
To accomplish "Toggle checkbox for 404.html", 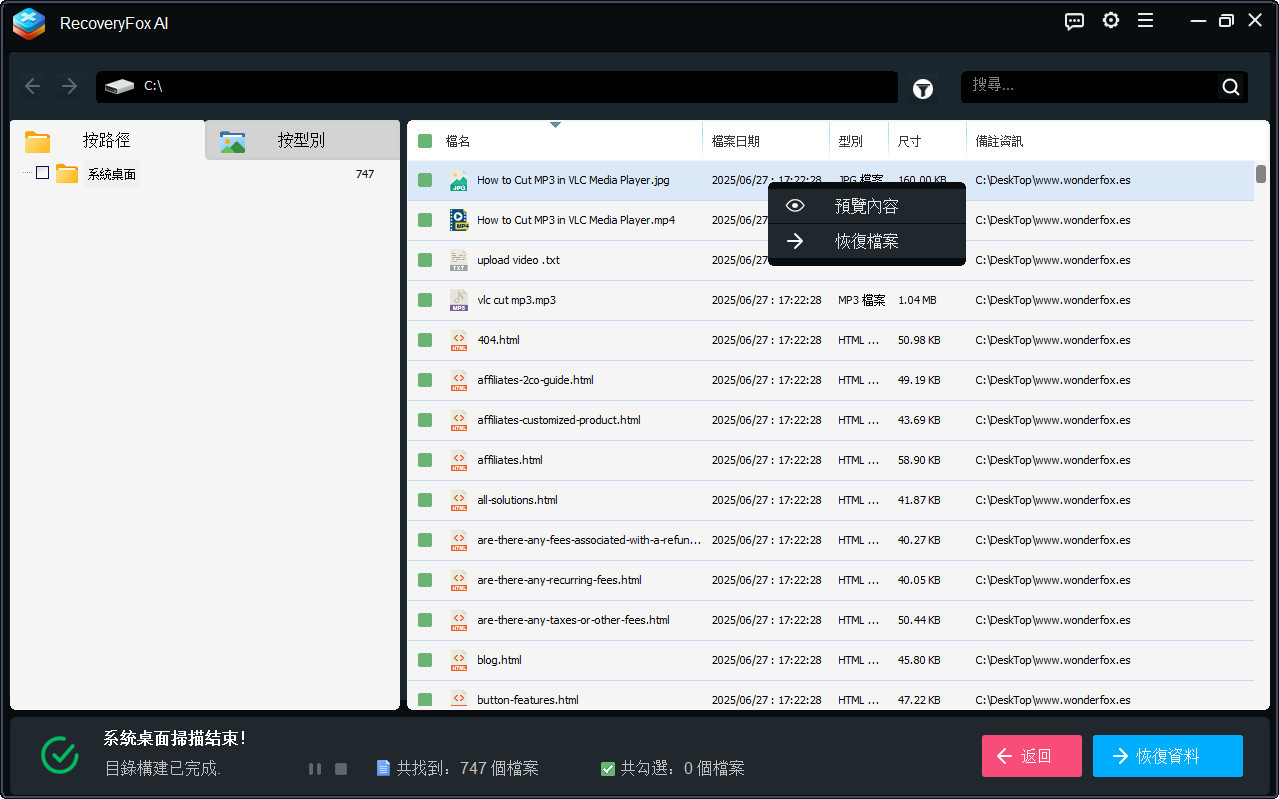I will coord(425,340).
